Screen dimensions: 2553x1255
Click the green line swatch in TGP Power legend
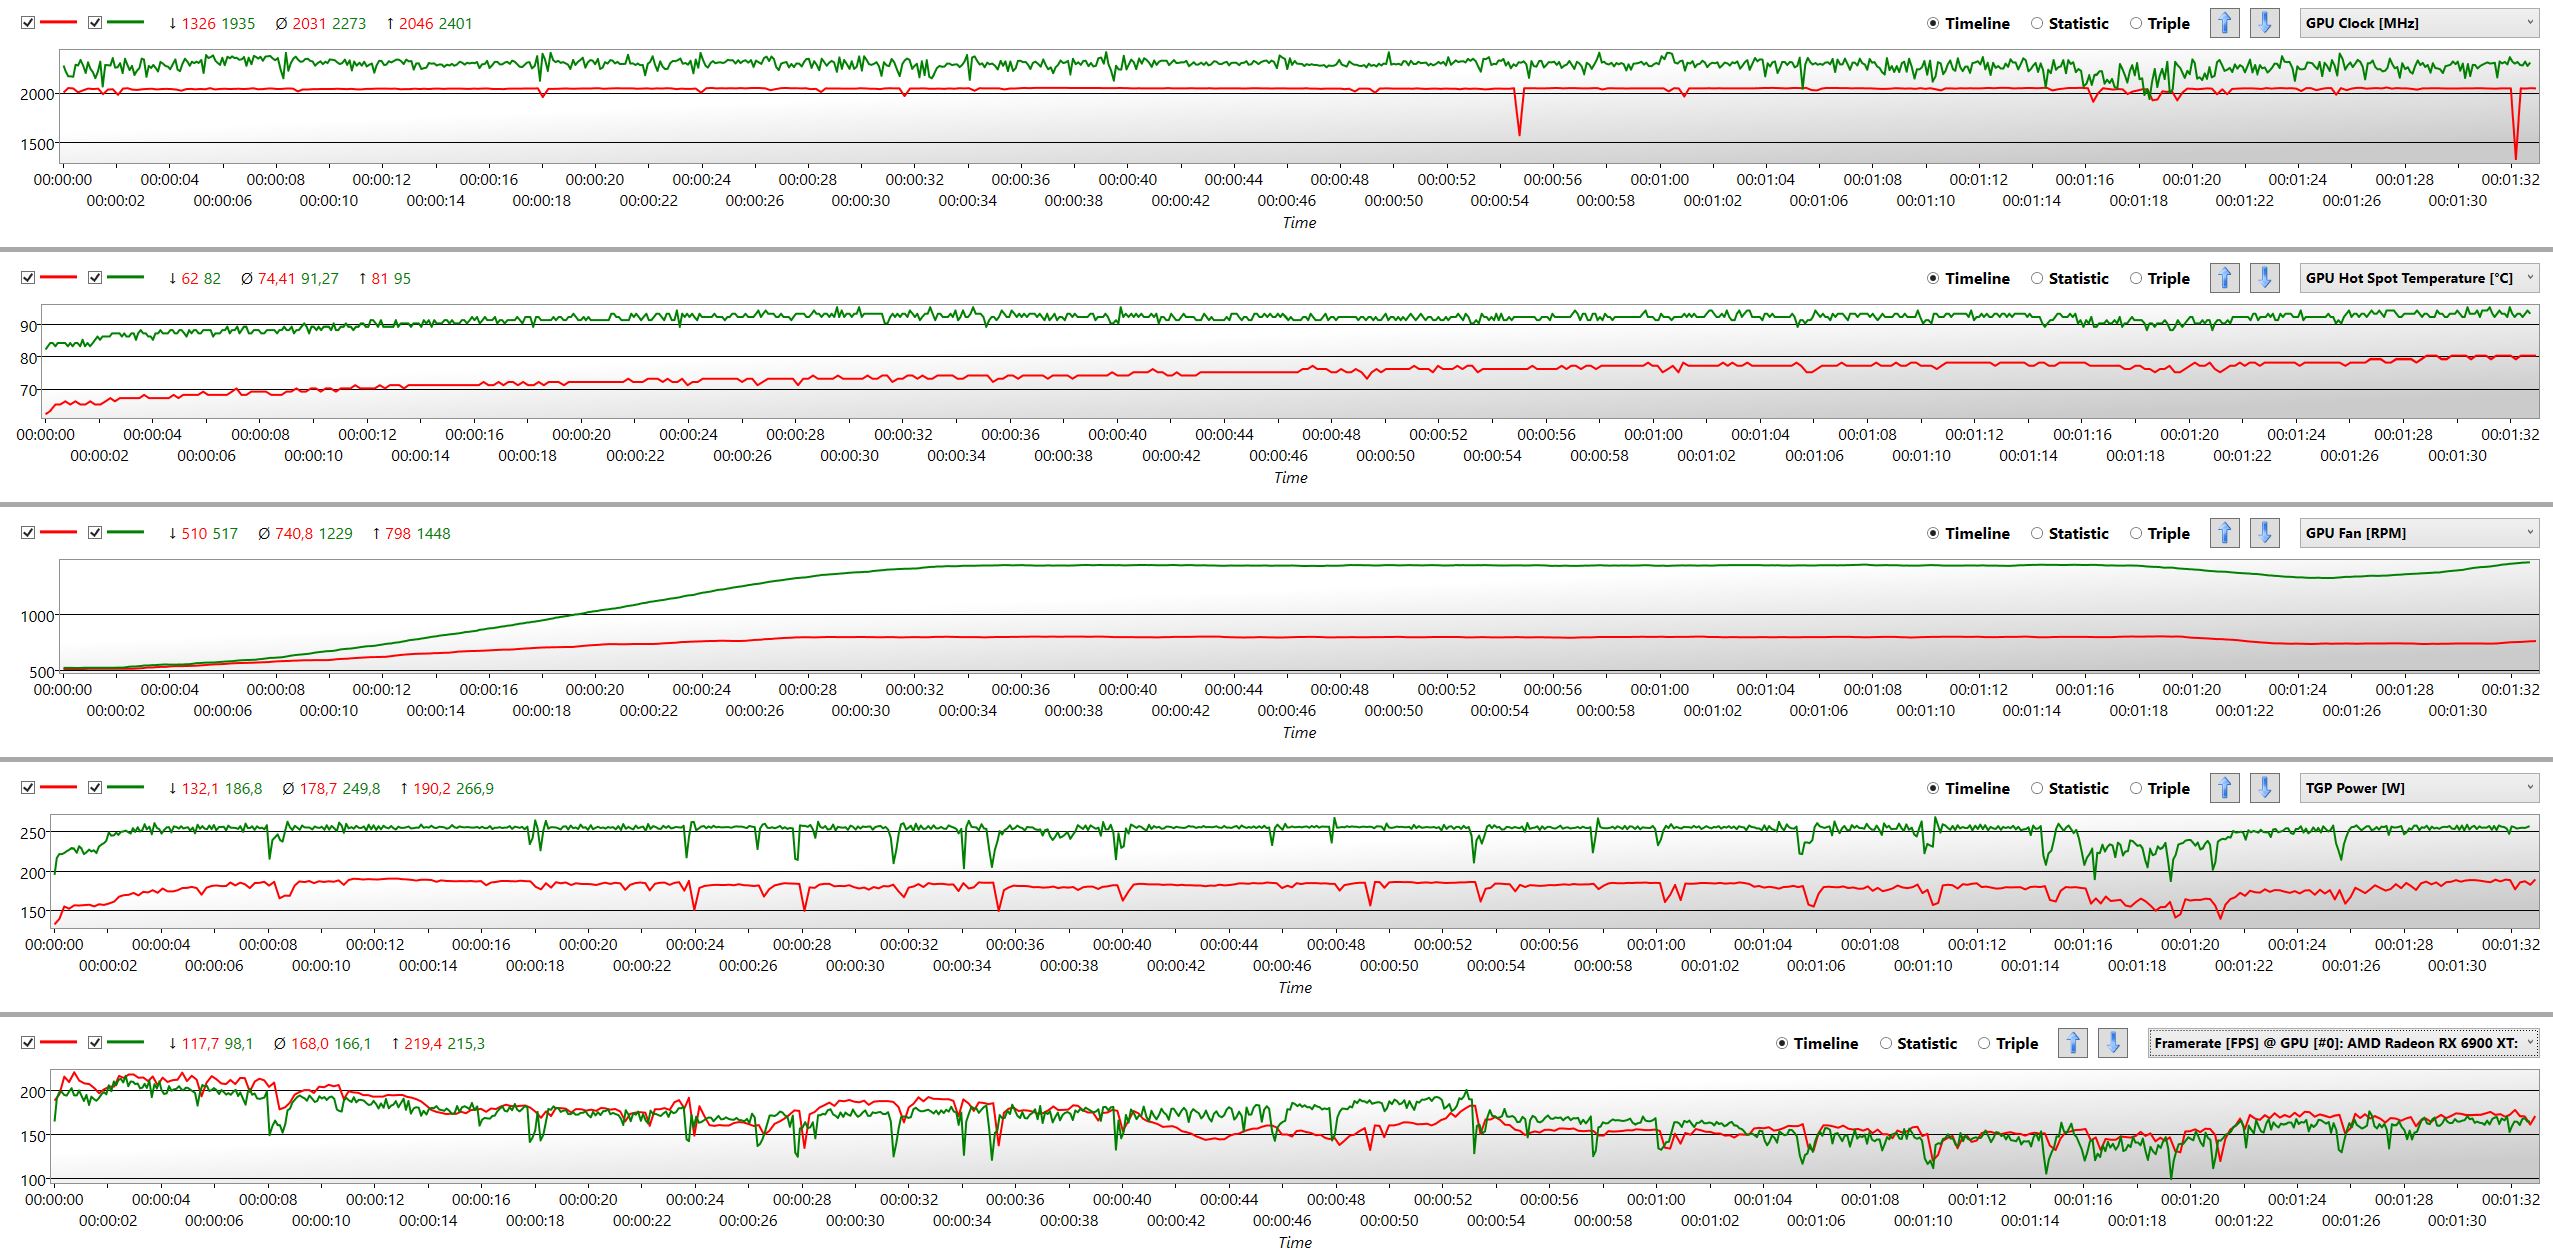coord(126,788)
